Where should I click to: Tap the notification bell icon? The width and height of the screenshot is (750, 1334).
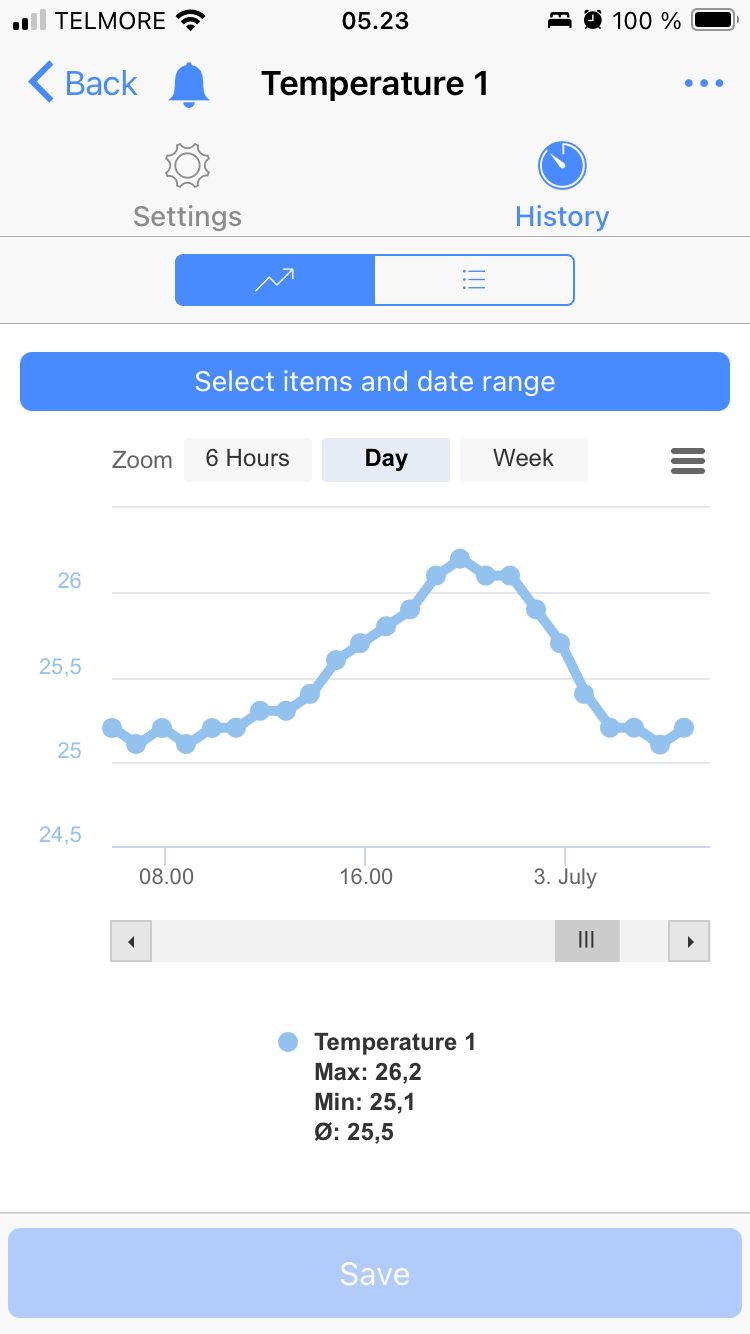pyautogui.click(x=189, y=84)
